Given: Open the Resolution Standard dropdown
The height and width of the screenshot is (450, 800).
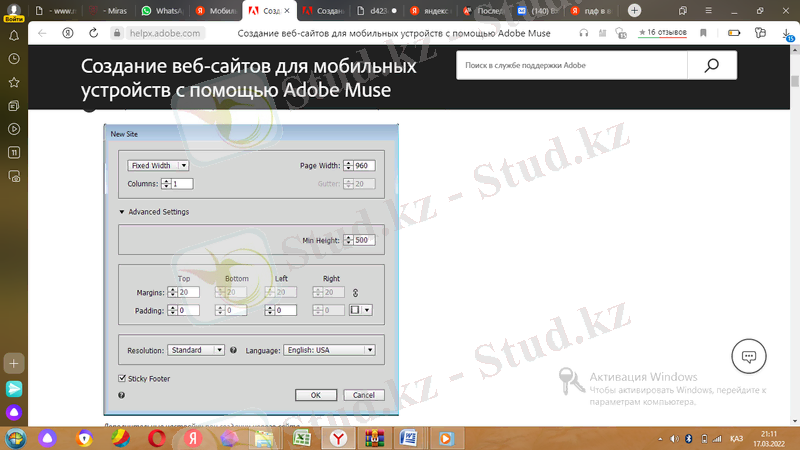Looking at the screenshot, I should click(x=196, y=350).
